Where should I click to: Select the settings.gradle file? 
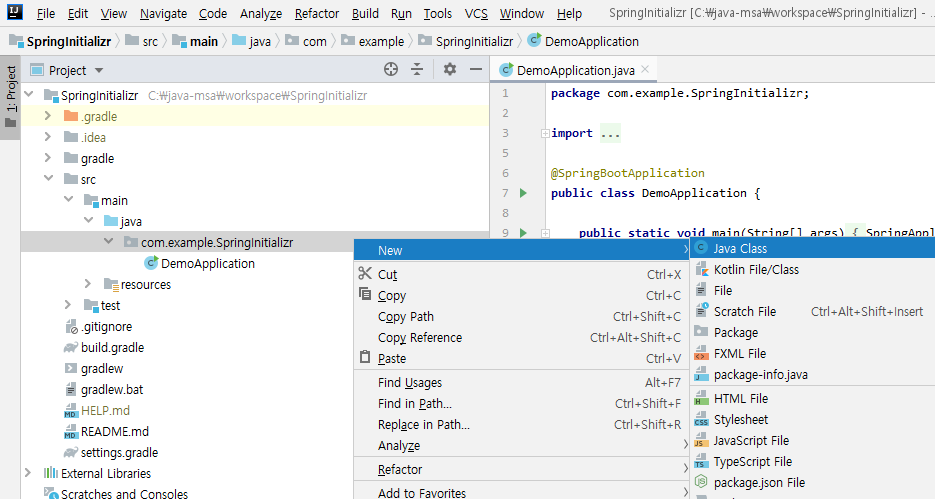click(119, 452)
